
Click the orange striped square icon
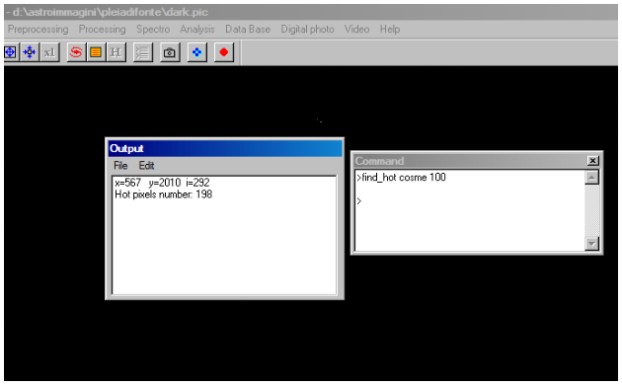tap(96, 52)
